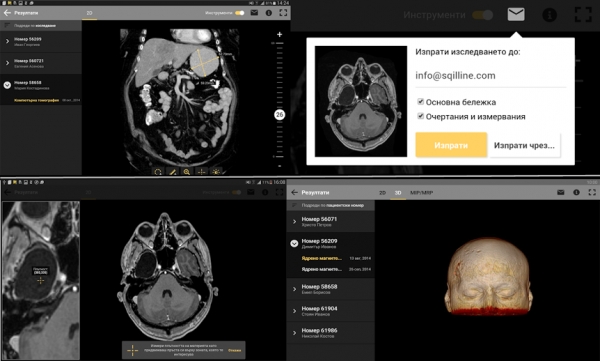Image resolution: width=600 pixels, height=361 pixels.
Task: Go back using arrow in CT abdomen panel
Action: click(x=7, y=13)
